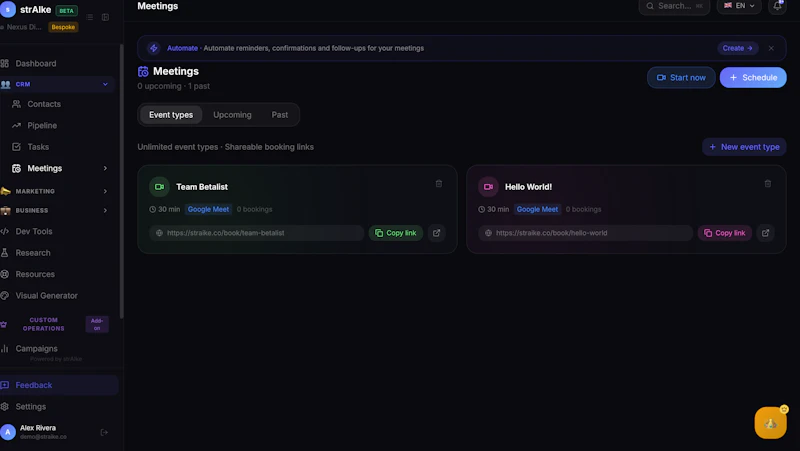Open the Hello World! booking link externally
The width and height of the screenshot is (800, 451).
765,233
